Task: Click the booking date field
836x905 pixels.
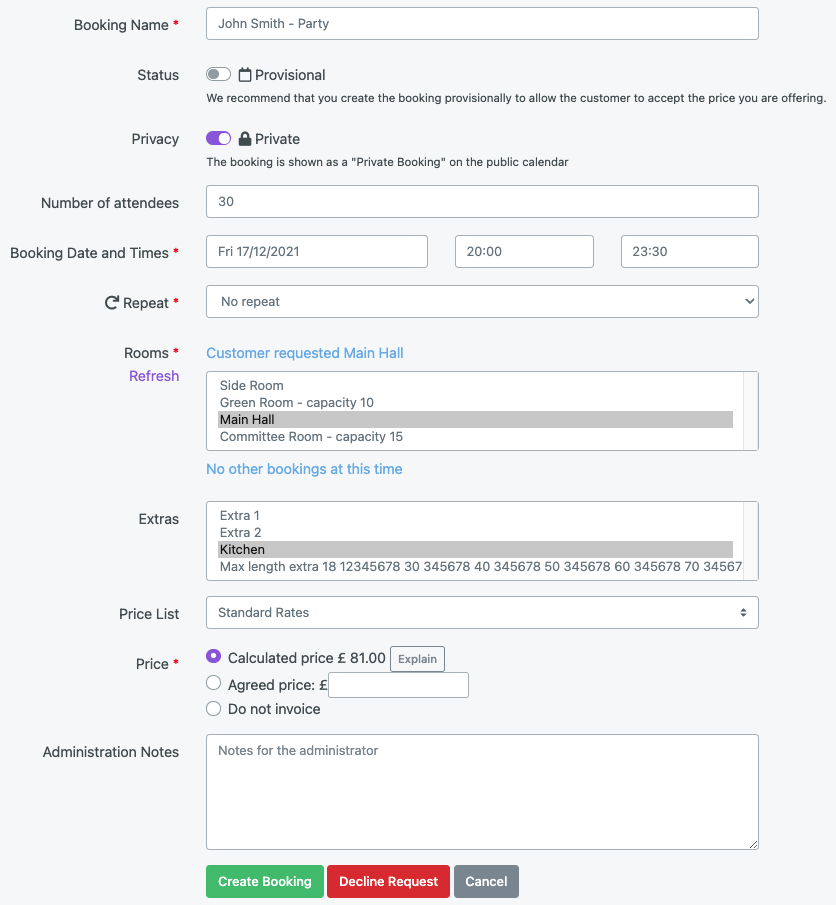Action: (x=316, y=252)
